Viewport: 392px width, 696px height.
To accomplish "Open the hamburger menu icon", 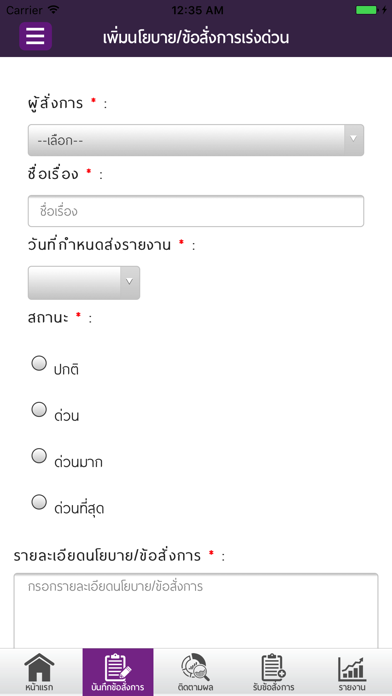I will click(36, 36).
